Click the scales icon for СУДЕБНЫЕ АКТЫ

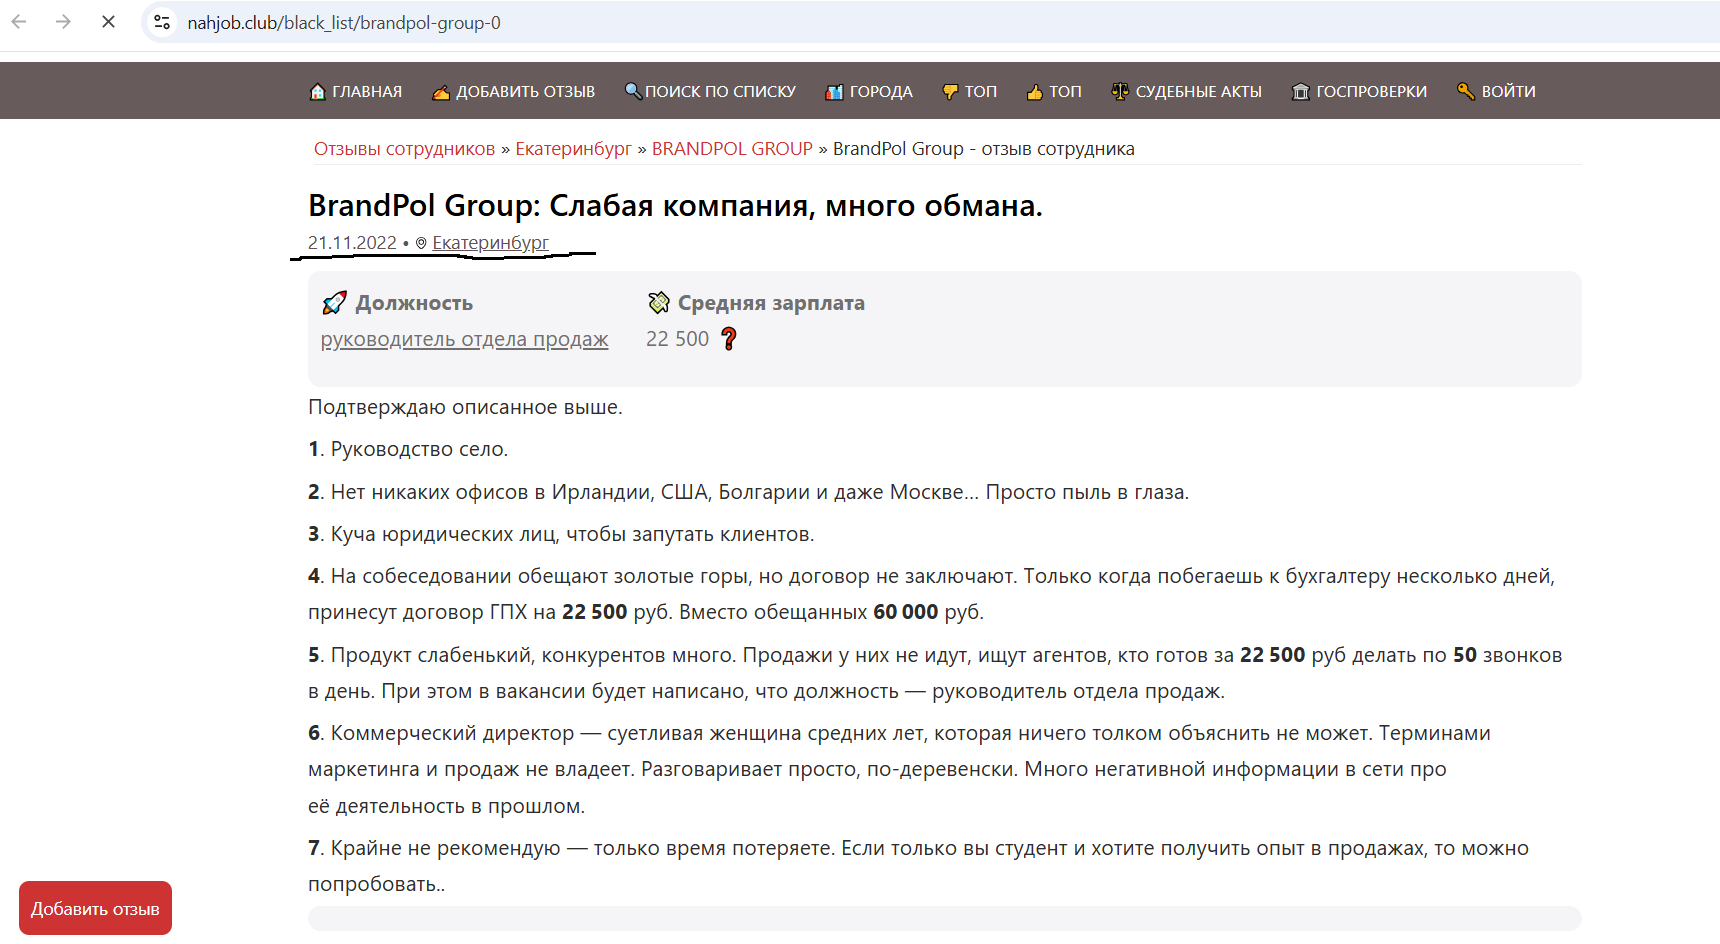pyautogui.click(x=1120, y=91)
